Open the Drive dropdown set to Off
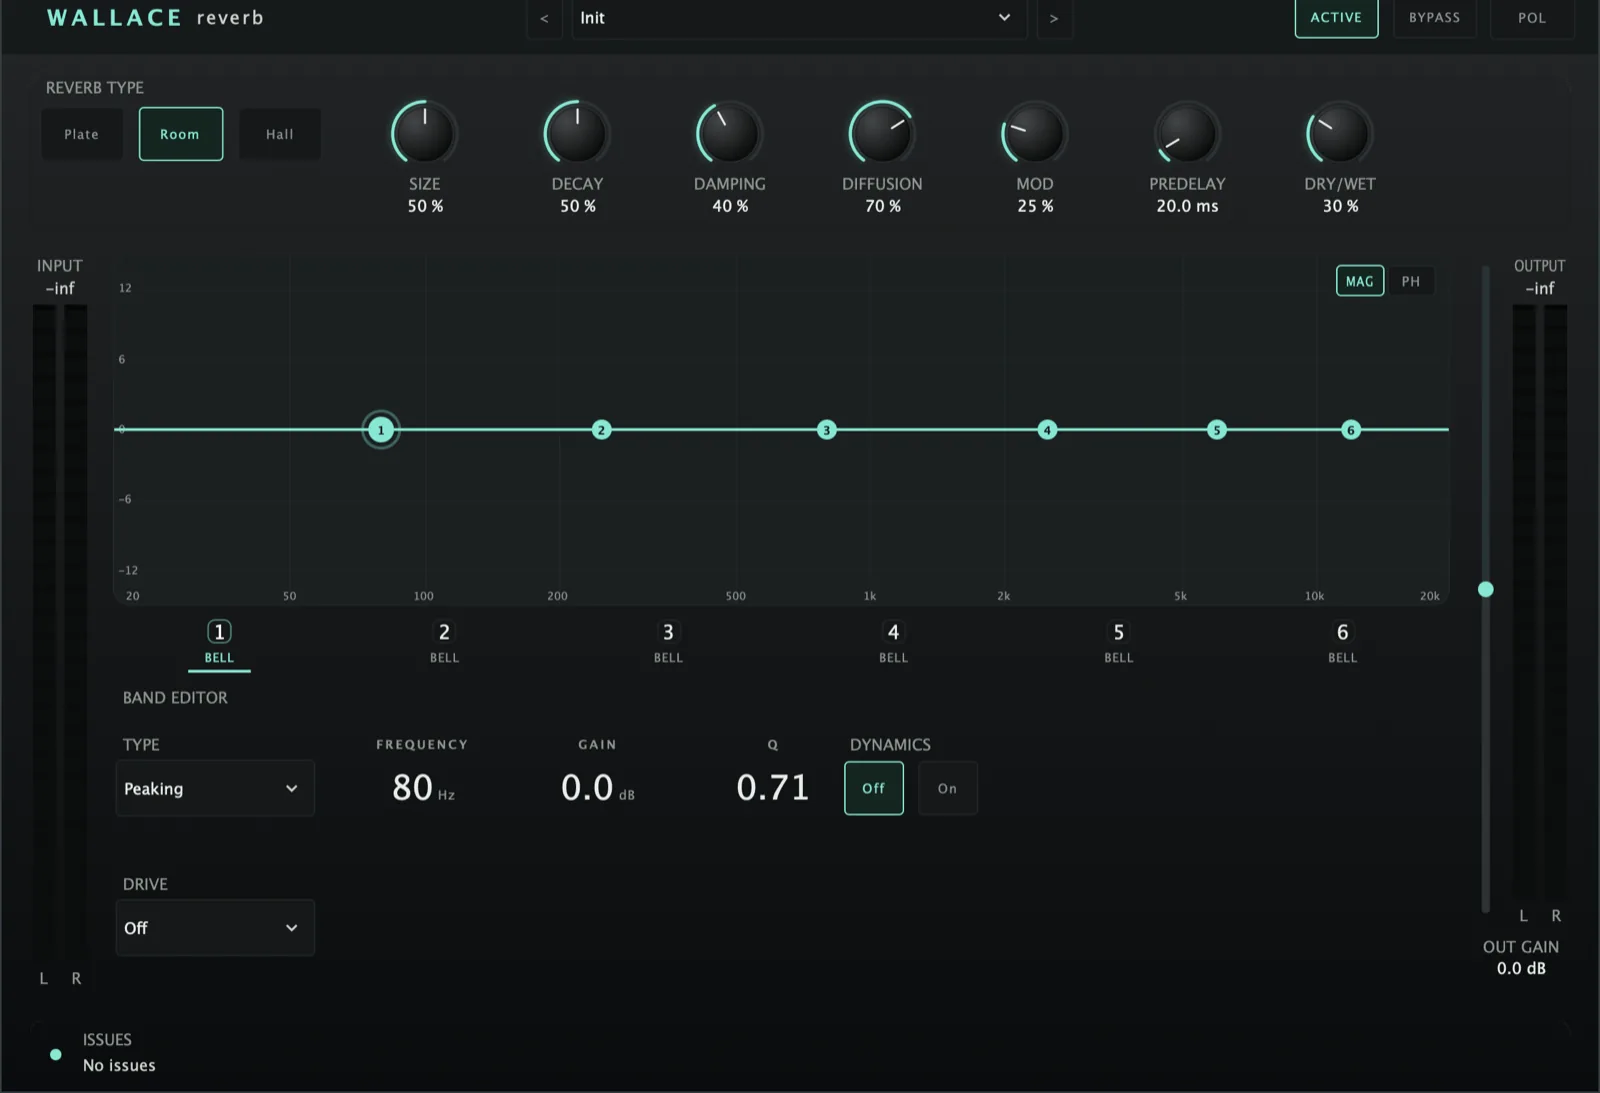This screenshot has width=1600, height=1093. [215, 928]
